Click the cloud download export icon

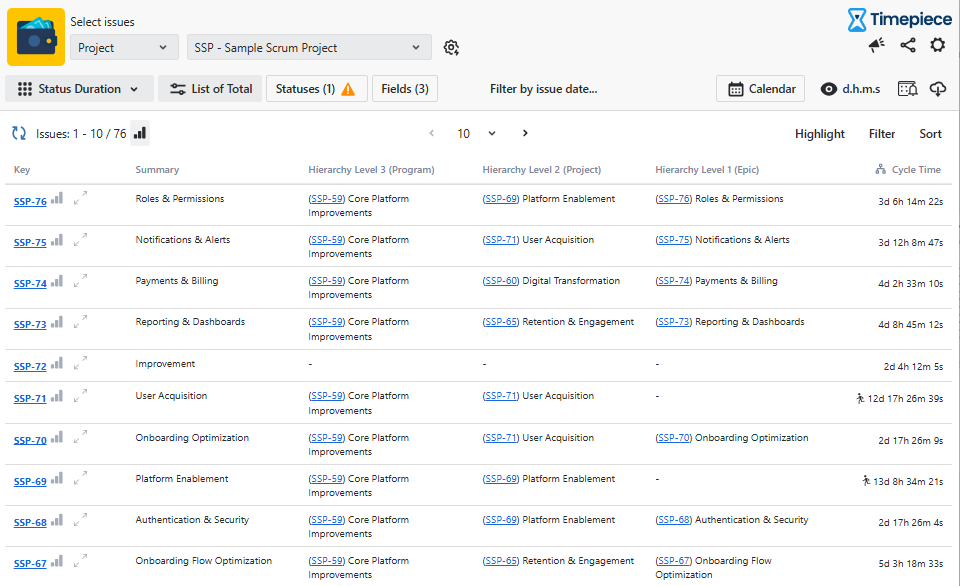pos(937,89)
